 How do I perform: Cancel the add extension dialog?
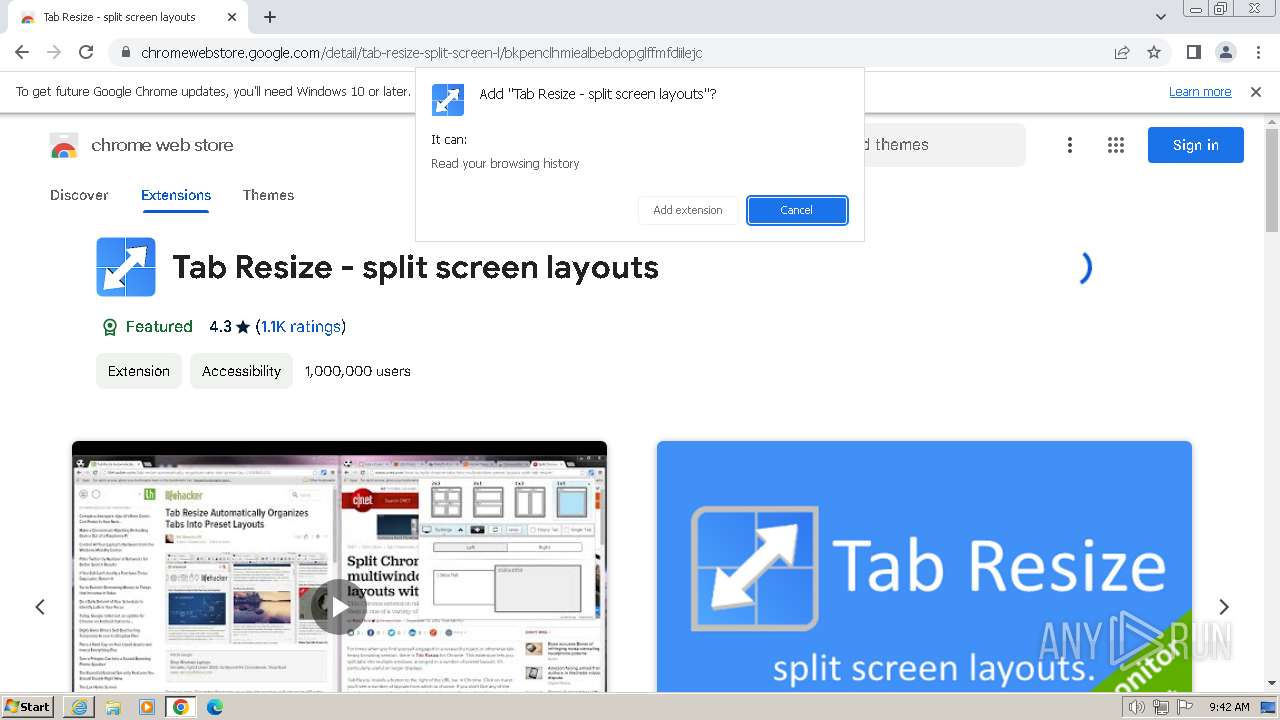click(x=797, y=210)
